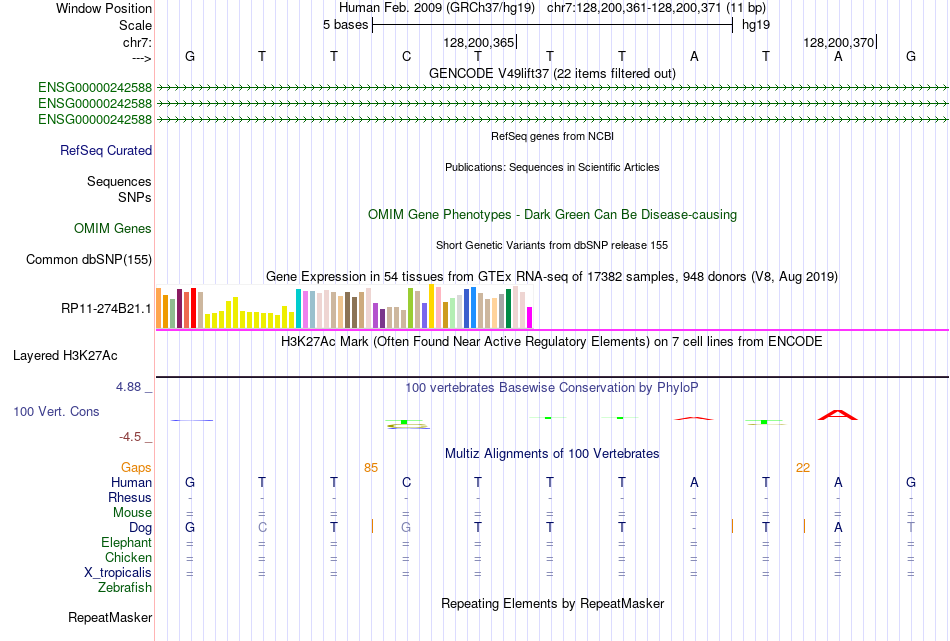The image size is (950, 641).
Task: Click the Common dbSNP(155) label
Action: [89, 259]
